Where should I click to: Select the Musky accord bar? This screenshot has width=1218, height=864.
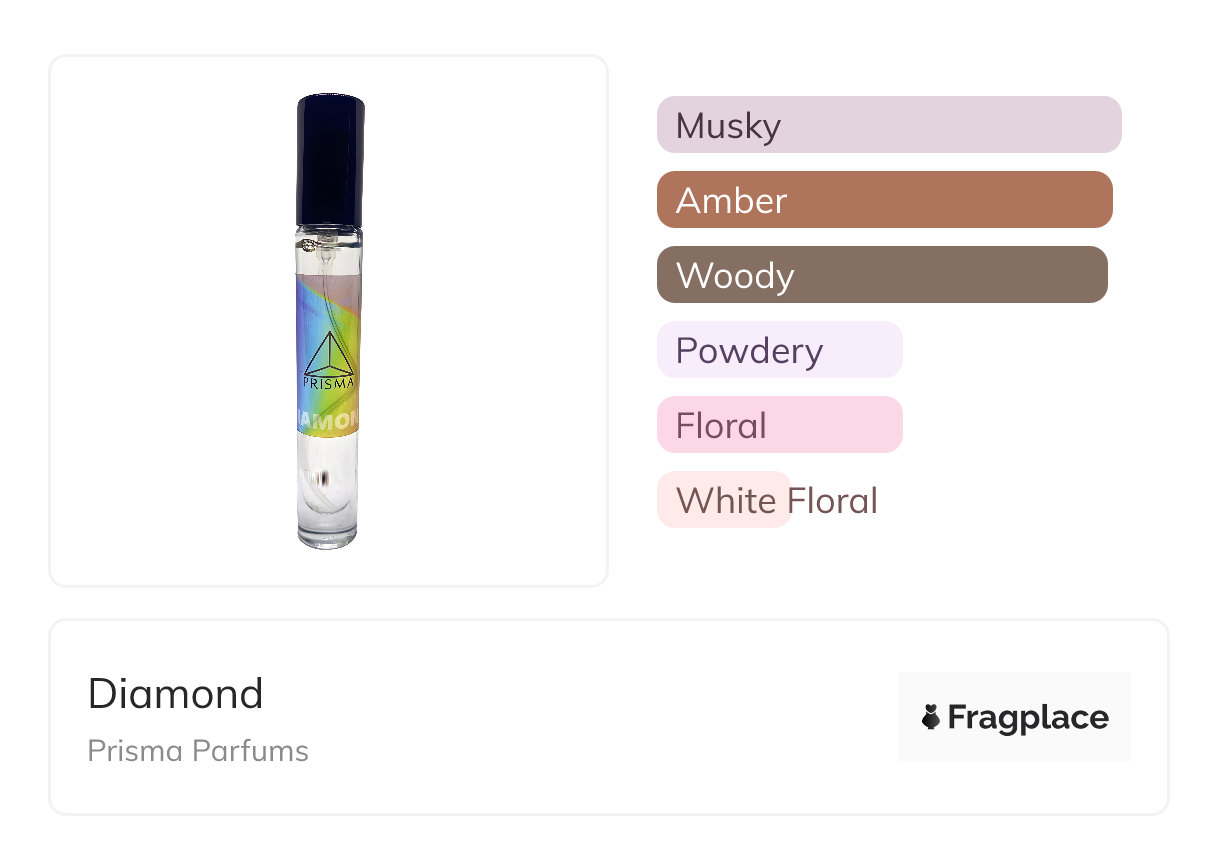click(889, 125)
